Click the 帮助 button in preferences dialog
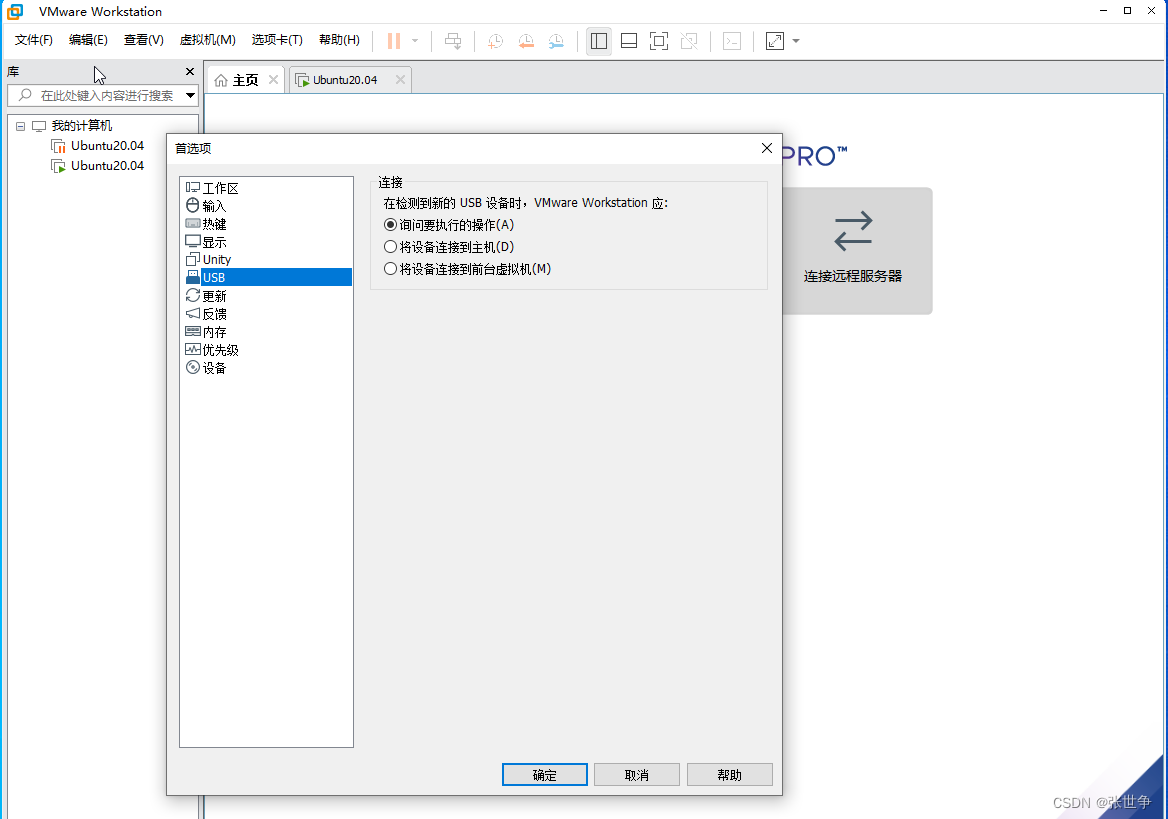Screen dimensions: 1168x819 [x=729, y=774]
